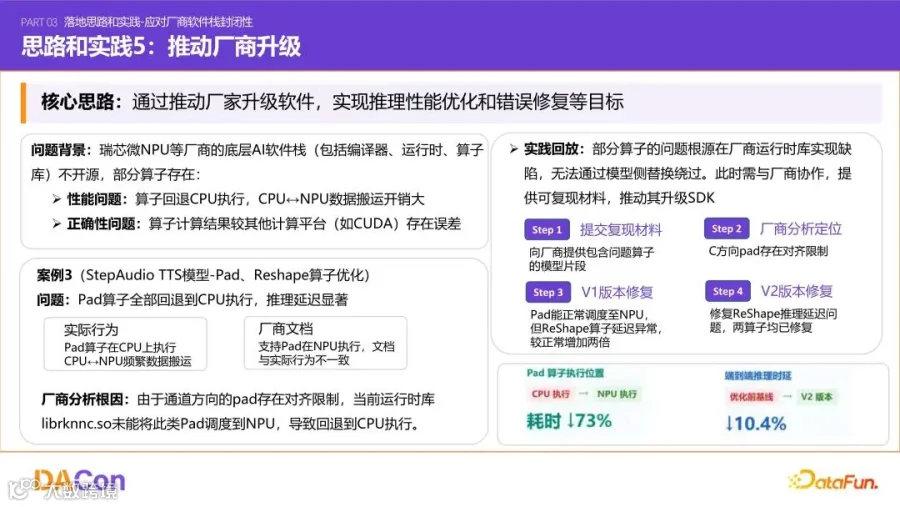Click the Step 1 badge
Viewport: 900px width, 507px height.
[546, 230]
